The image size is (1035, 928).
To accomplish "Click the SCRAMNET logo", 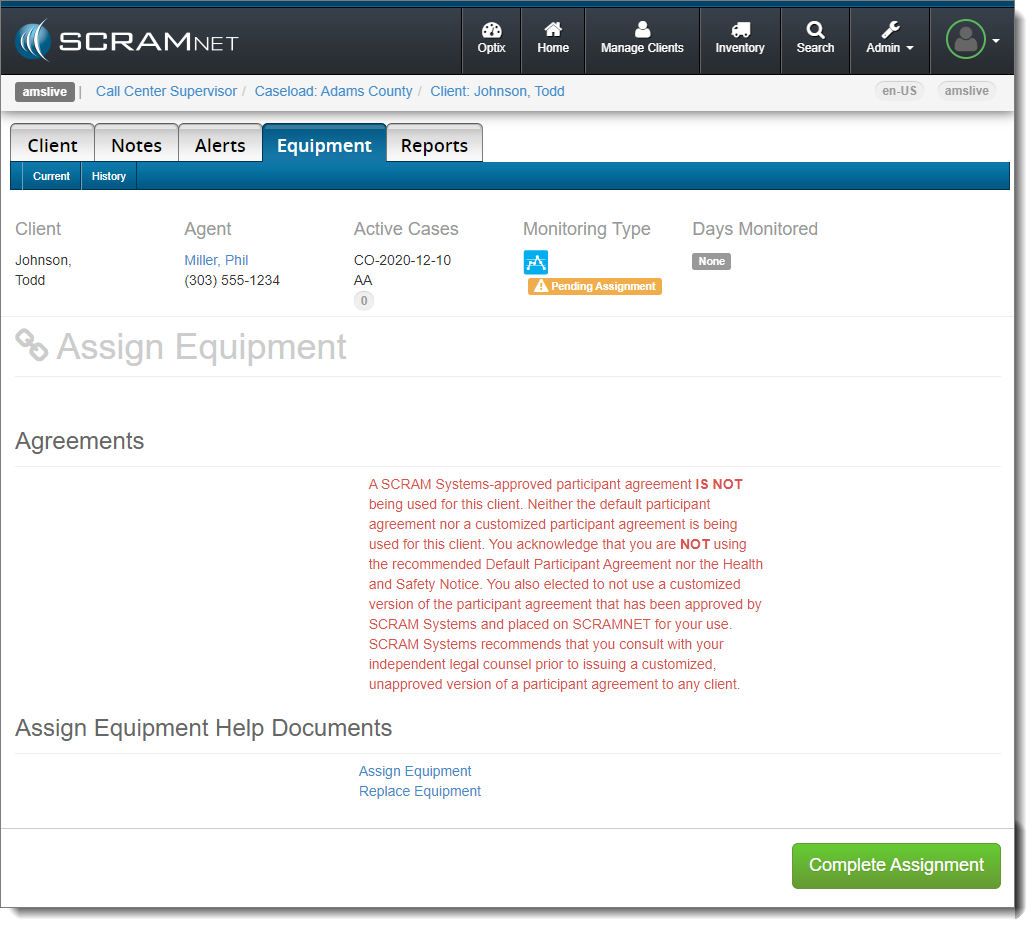I will [x=126, y=41].
